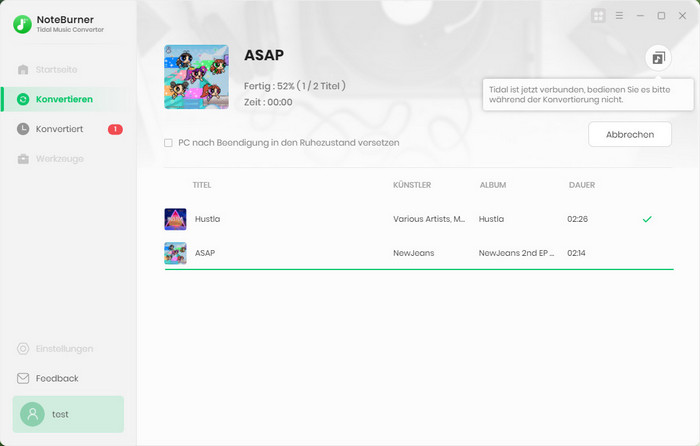Select the ASAP title in track list
700x446 pixels.
[x=205, y=253]
